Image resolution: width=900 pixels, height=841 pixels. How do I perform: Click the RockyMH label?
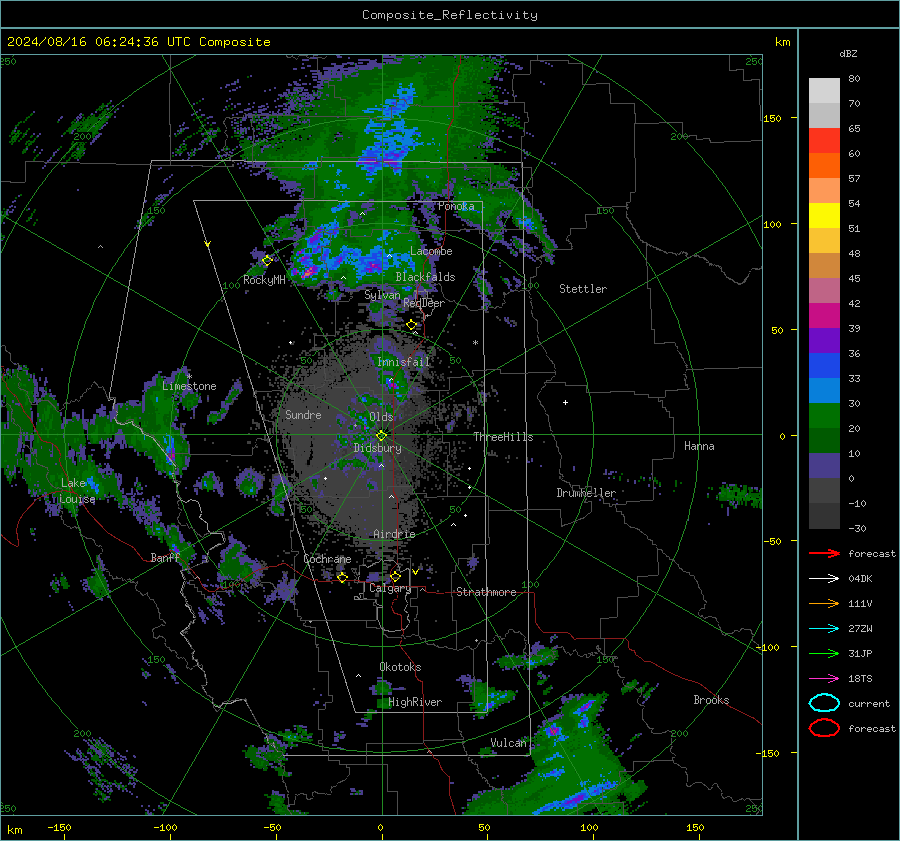pyautogui.click(x=264, y=280)
